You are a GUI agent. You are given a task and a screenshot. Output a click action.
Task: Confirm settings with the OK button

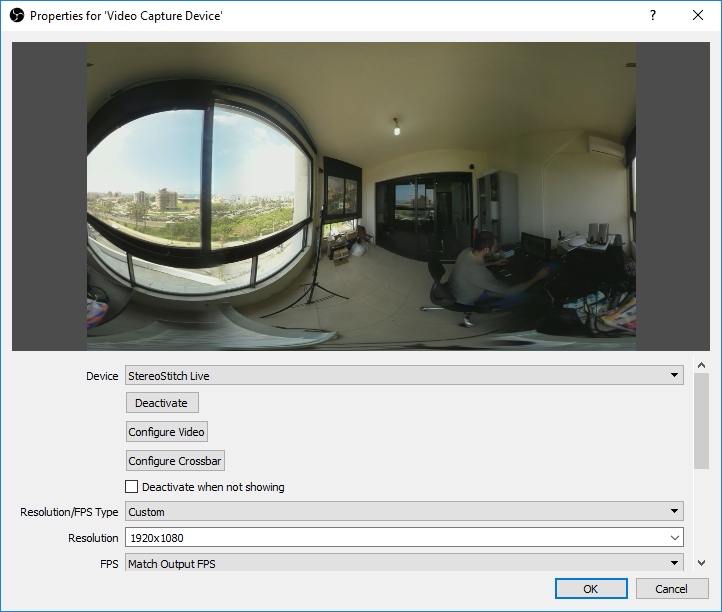(x=591, y=589)
